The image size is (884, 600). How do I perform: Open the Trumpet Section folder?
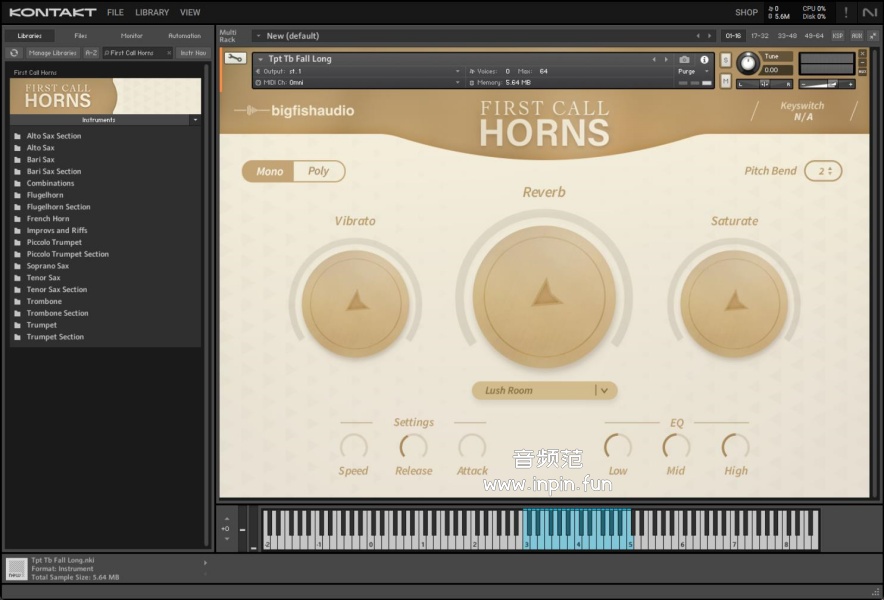[55, 337]
